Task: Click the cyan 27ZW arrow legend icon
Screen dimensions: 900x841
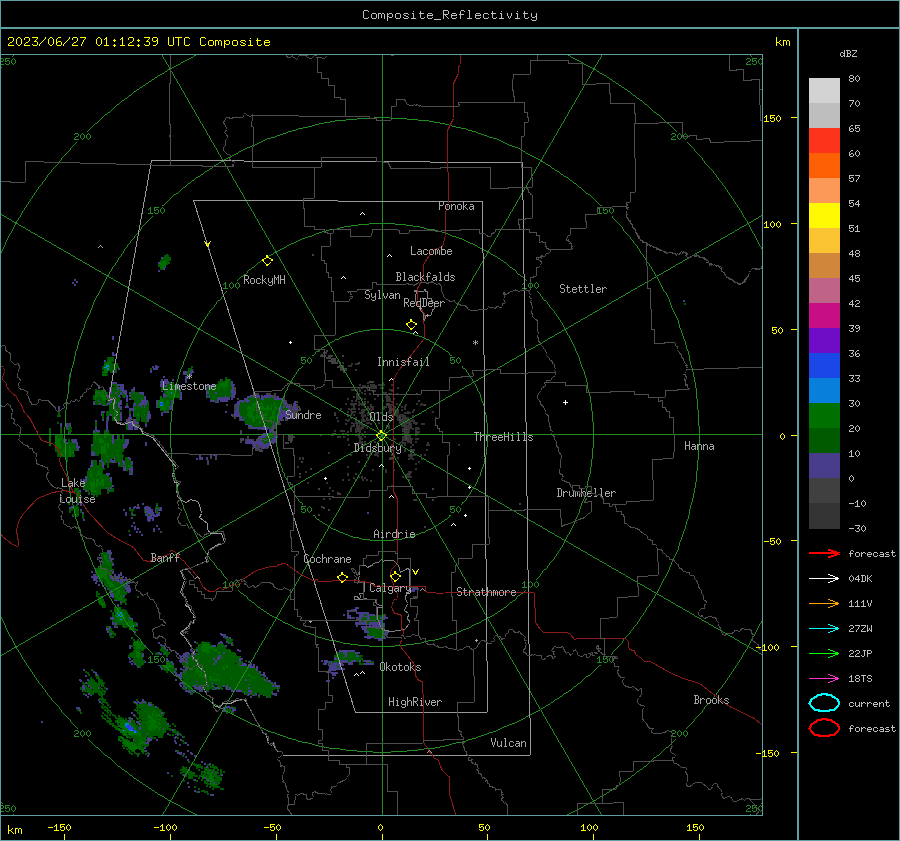Action: click(x=824, y=629)
